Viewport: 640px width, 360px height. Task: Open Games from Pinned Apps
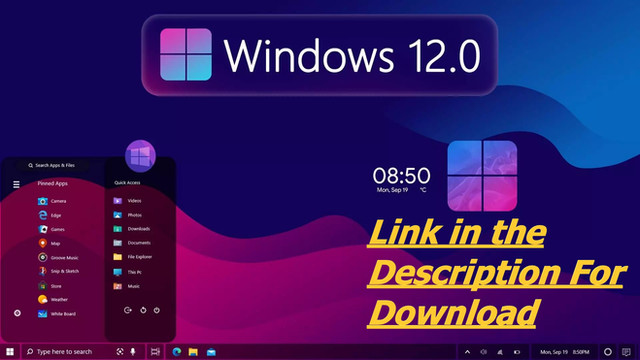tap(51, 229)
